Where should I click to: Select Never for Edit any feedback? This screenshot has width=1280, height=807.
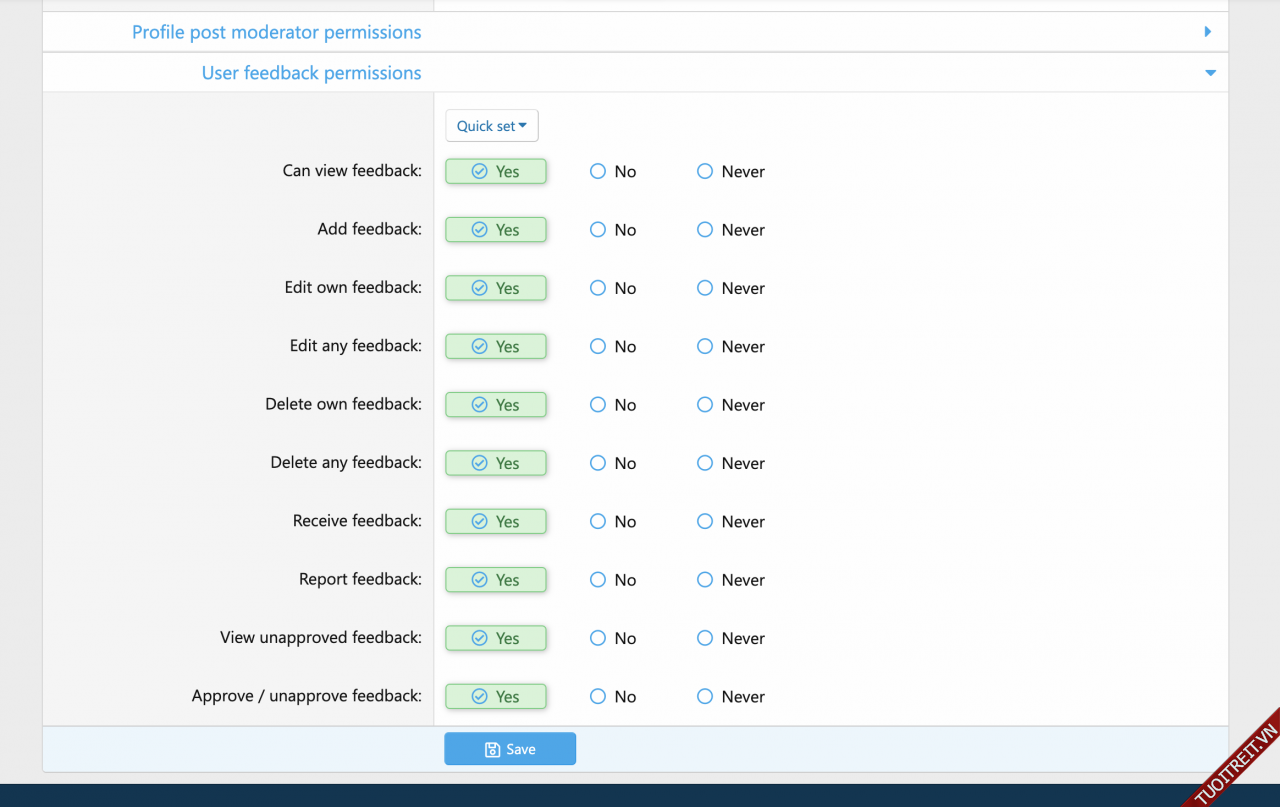[x=705, y=346]
